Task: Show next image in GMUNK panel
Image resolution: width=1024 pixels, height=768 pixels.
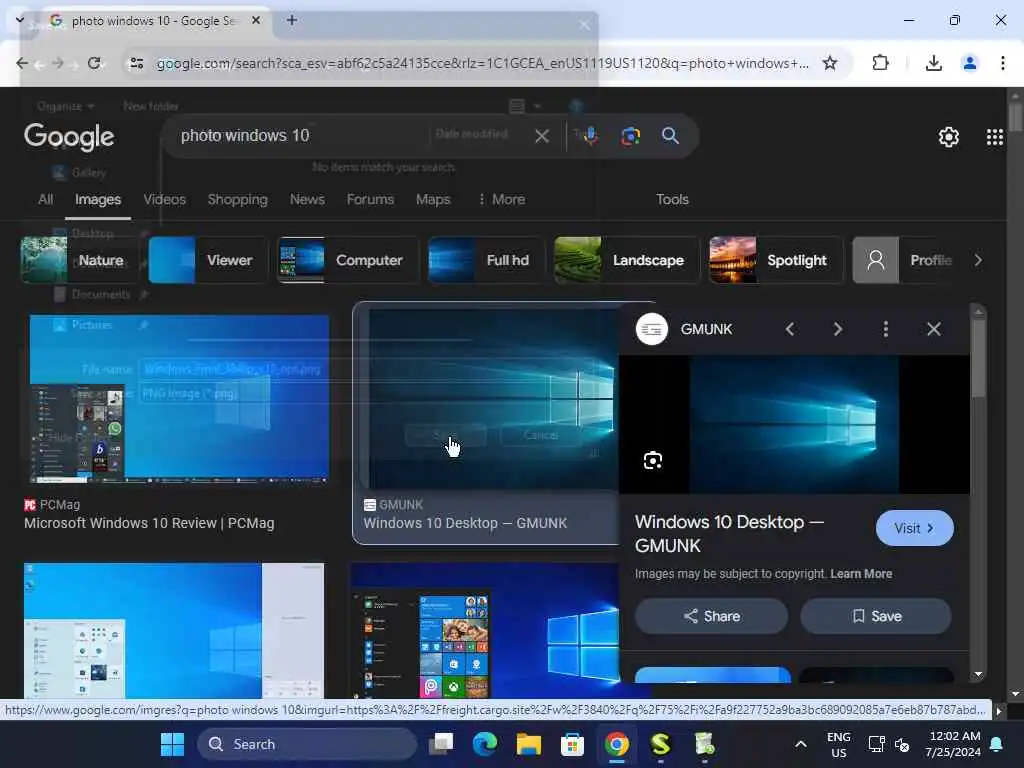Action: pos(838,329)
